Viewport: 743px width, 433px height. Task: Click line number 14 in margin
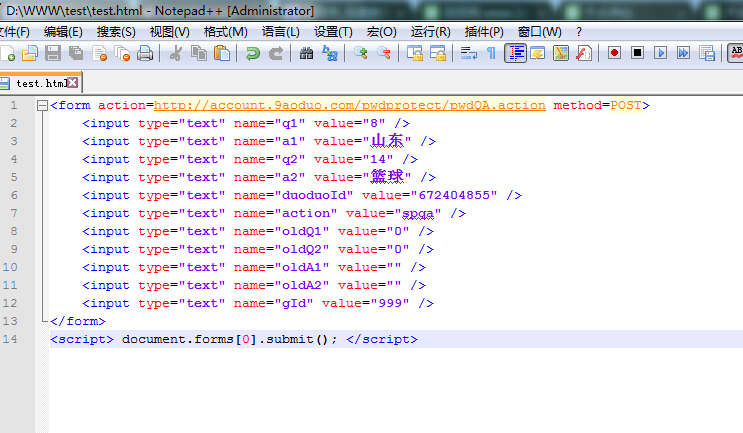(x=10, y=339)
